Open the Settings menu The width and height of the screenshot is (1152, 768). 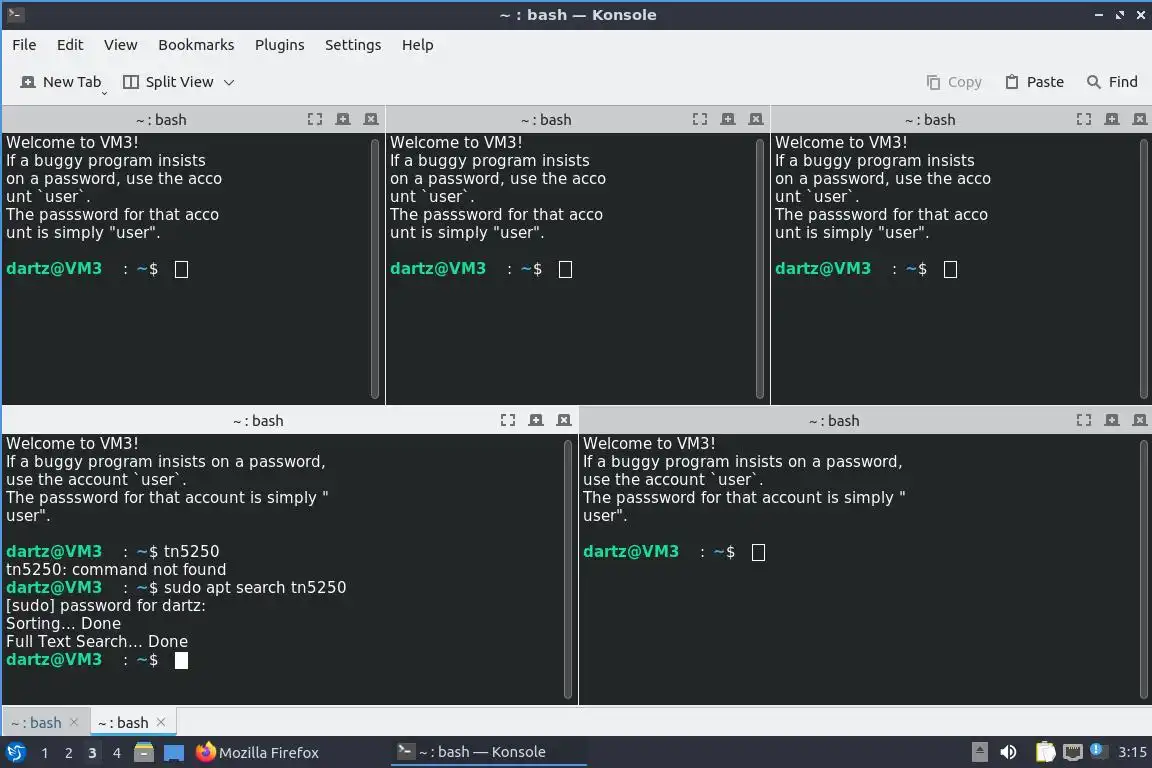pyautogui.click(x=353, y=45)
